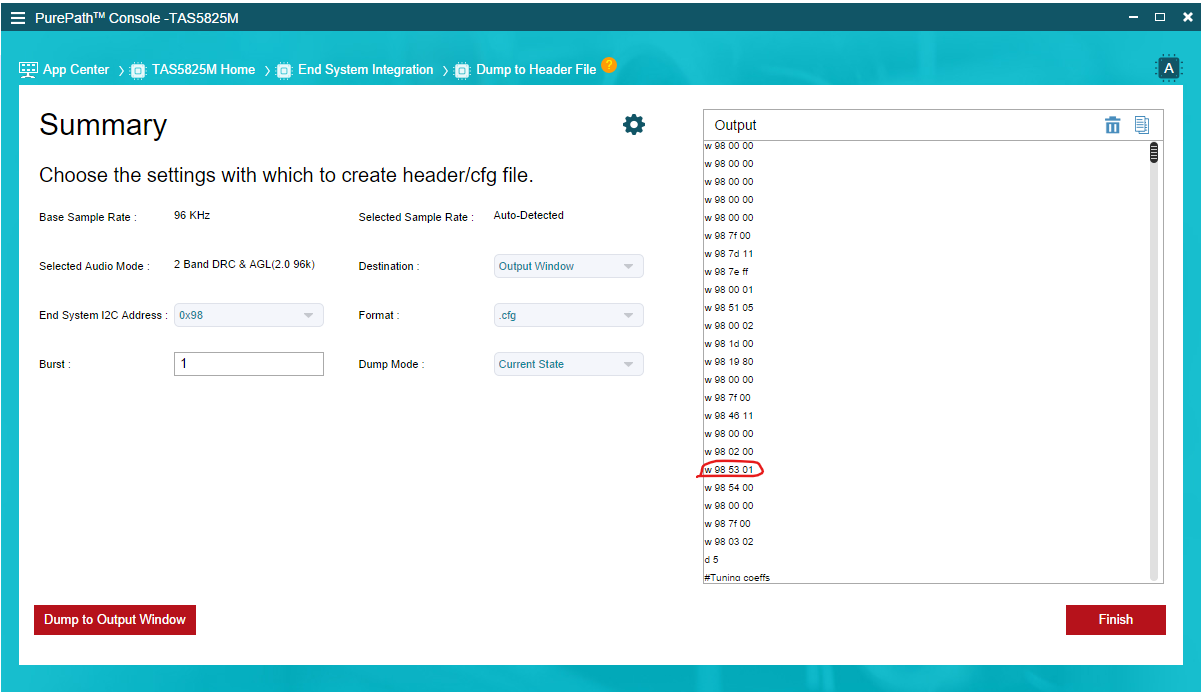Select Dump to Header File breadcrumb

pyautogui.click(x=536, y=70)
